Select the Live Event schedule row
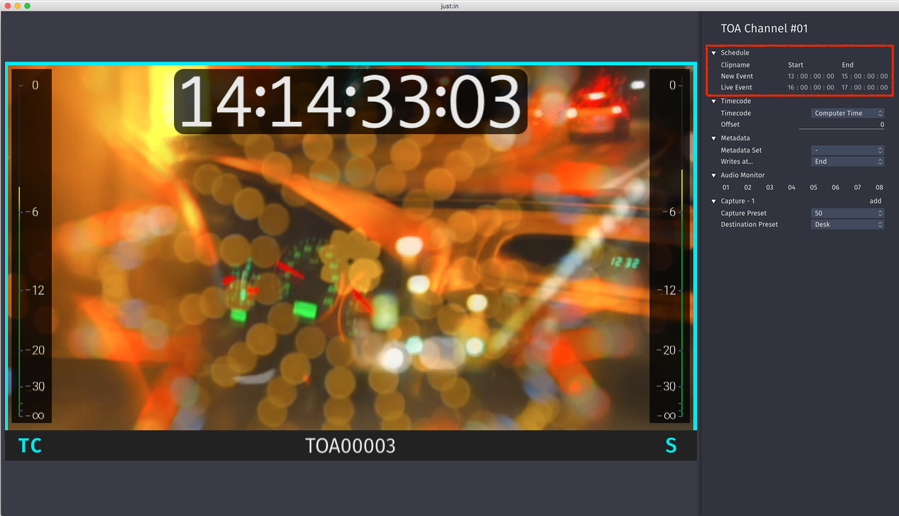899x516 pixels. (804, 88)
